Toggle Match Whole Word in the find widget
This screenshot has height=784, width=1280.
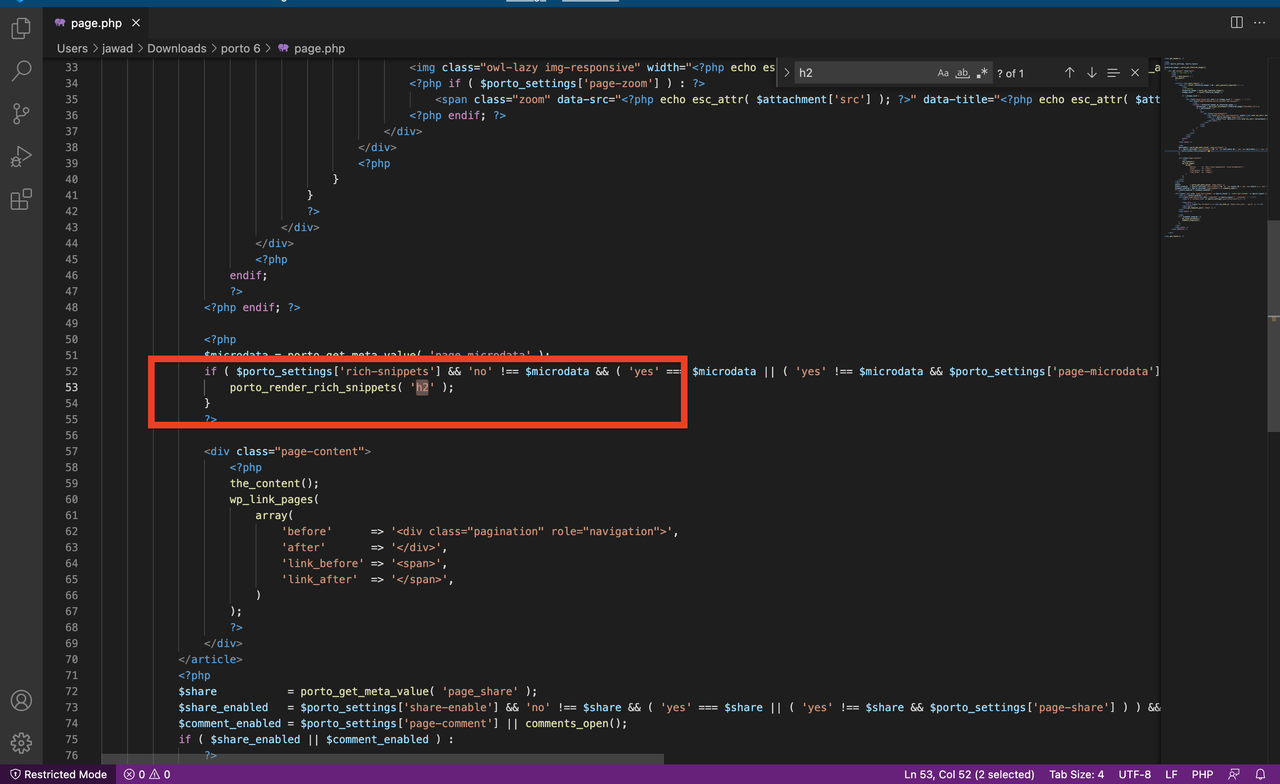962,72
